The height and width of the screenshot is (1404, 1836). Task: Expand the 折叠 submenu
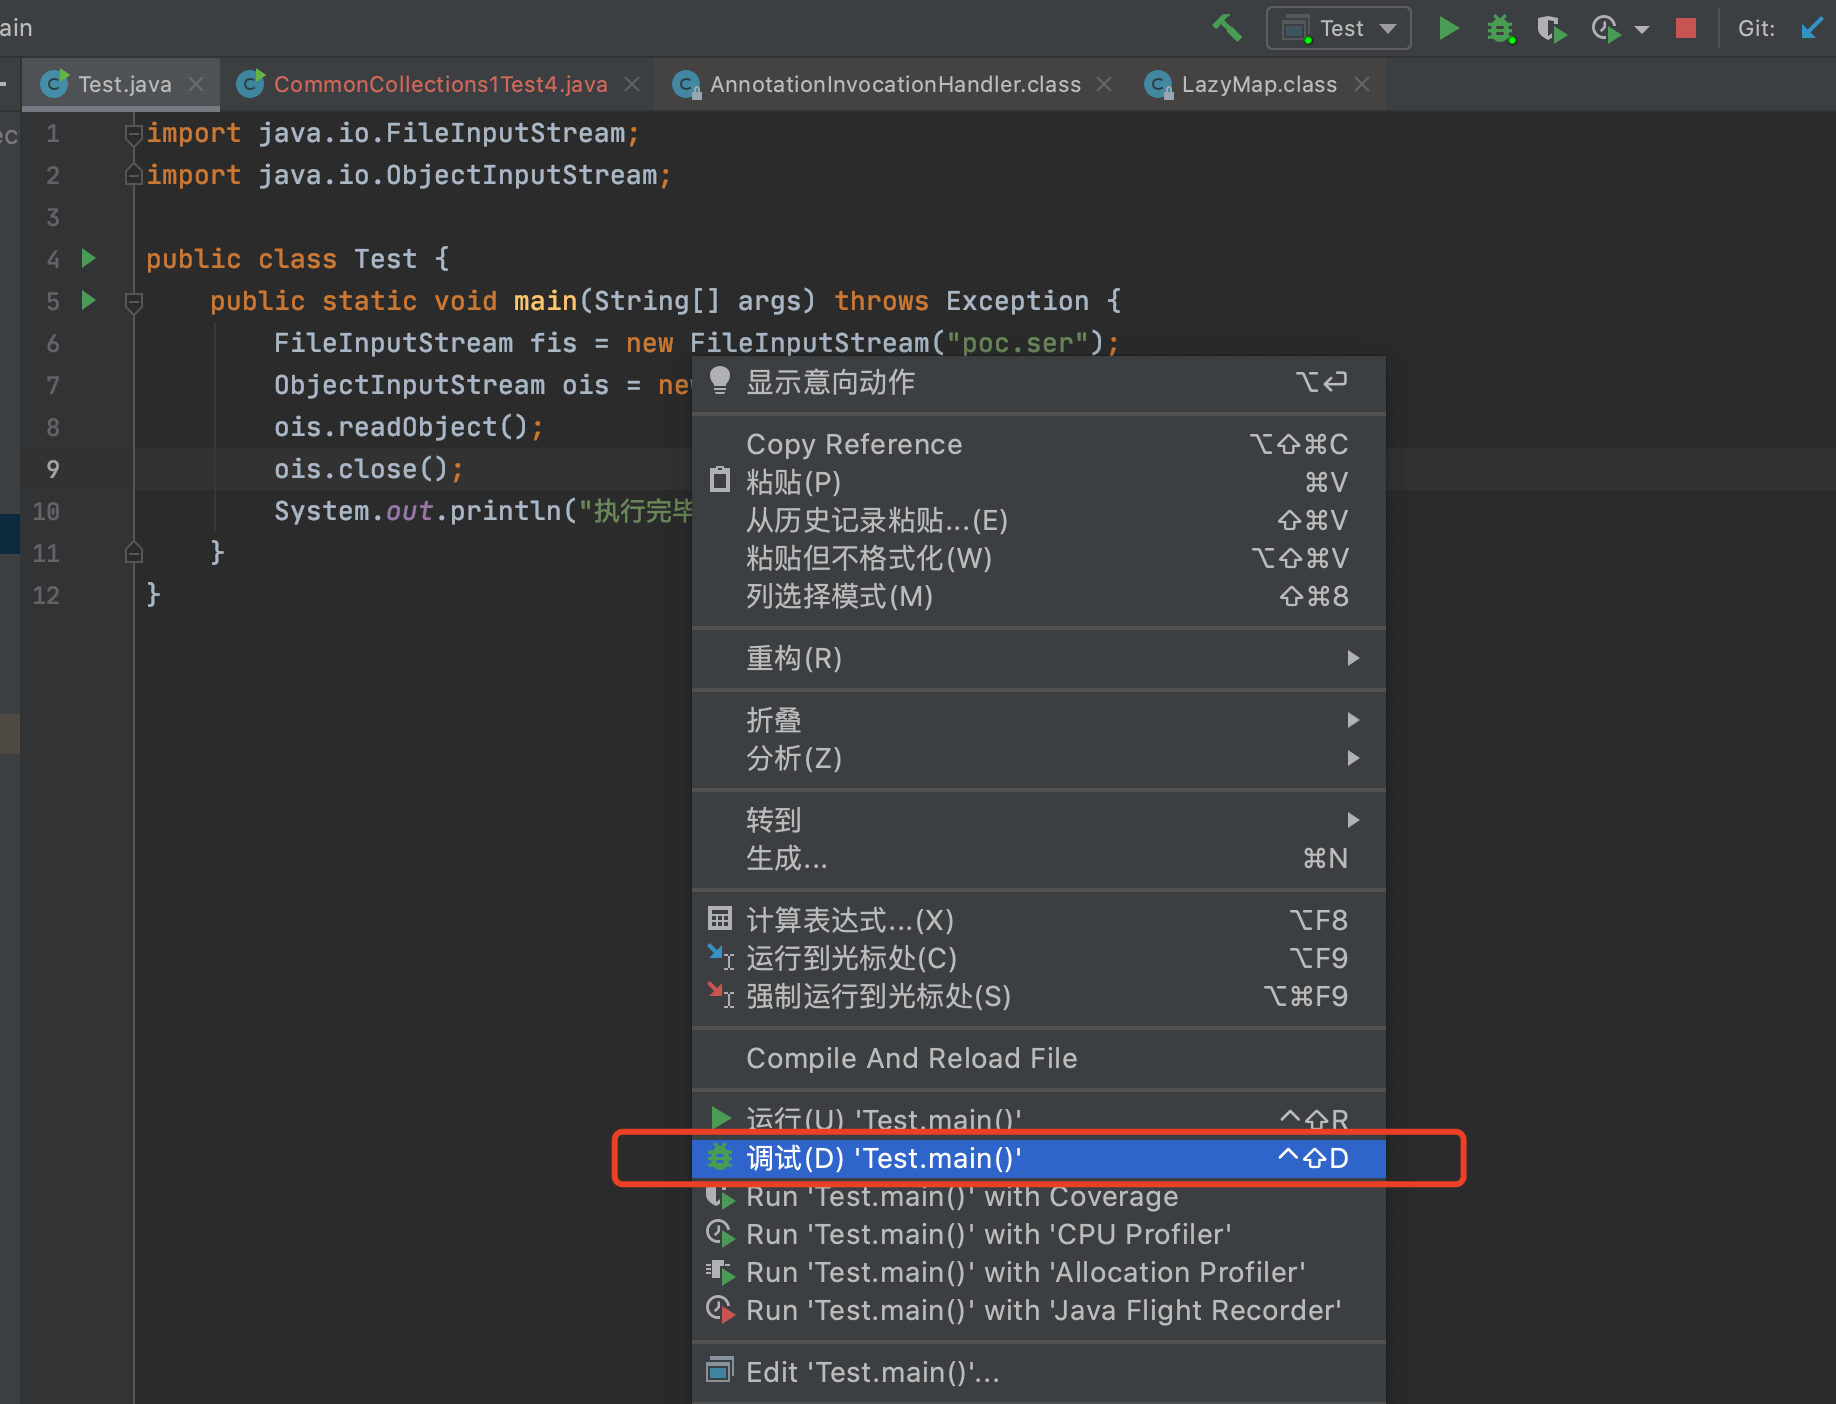tap(1038, 720)
